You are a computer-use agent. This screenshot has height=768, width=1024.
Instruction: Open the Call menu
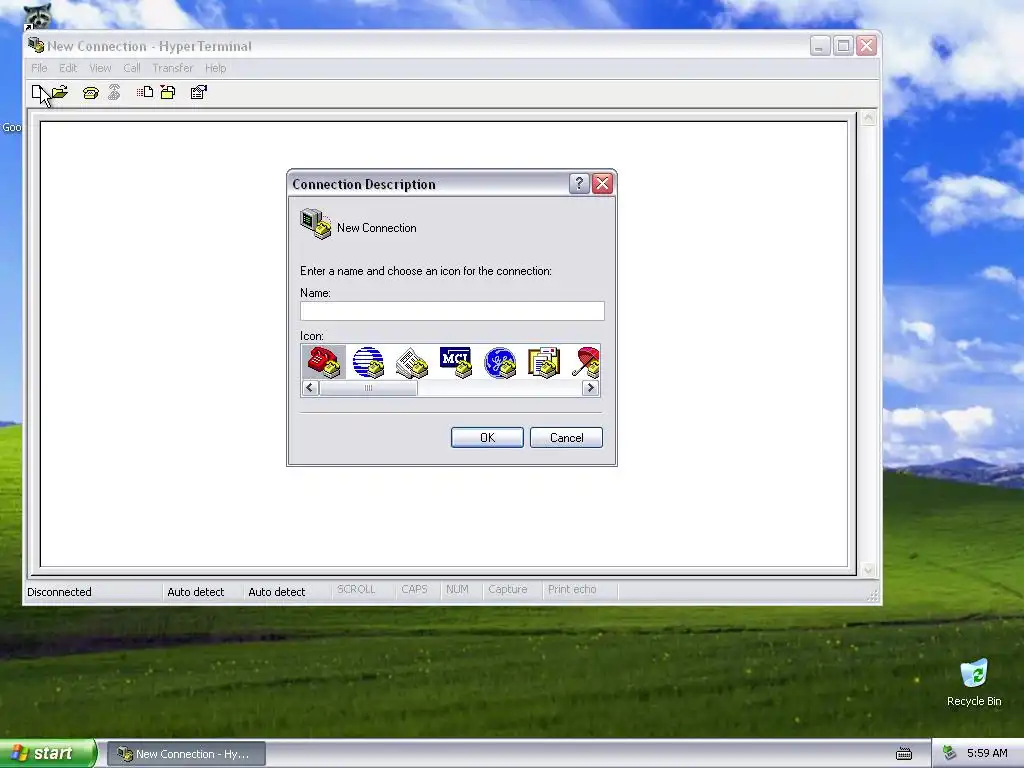tap(132, 68)
